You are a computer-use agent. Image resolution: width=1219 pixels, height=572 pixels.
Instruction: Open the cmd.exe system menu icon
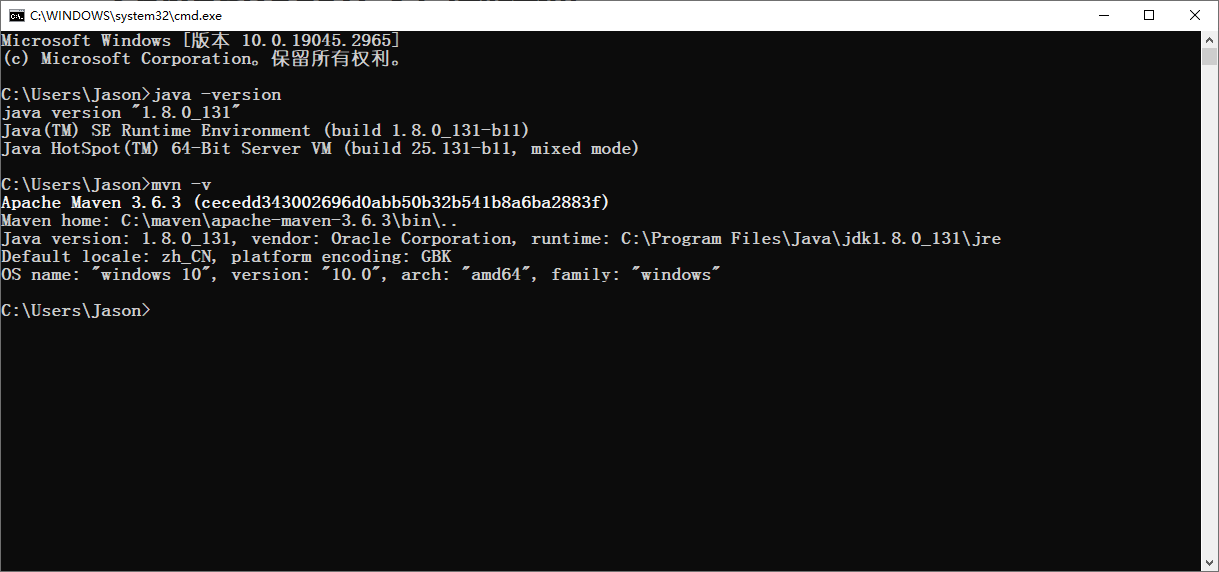[16, 15]
